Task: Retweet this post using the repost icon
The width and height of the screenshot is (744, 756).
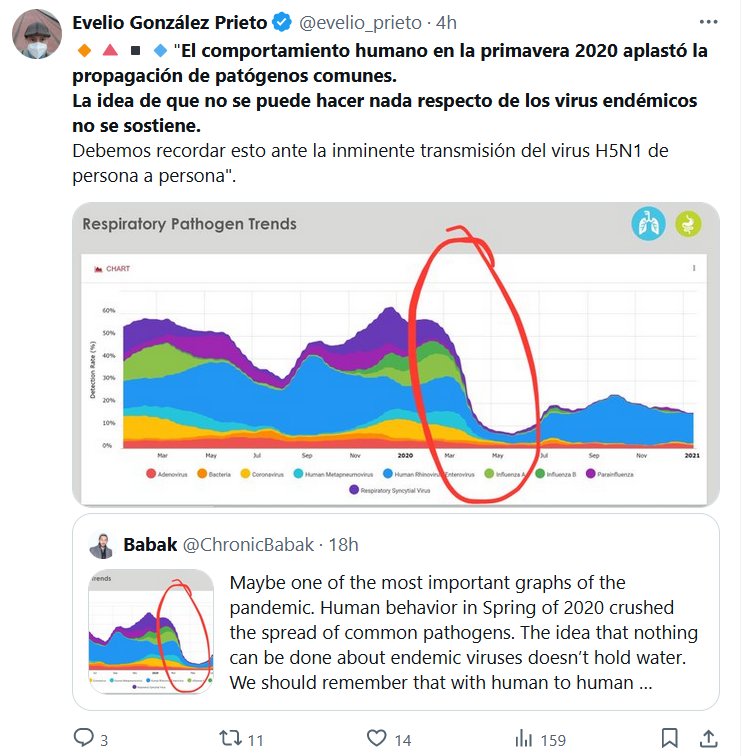Action: click(x=229, y=739)
